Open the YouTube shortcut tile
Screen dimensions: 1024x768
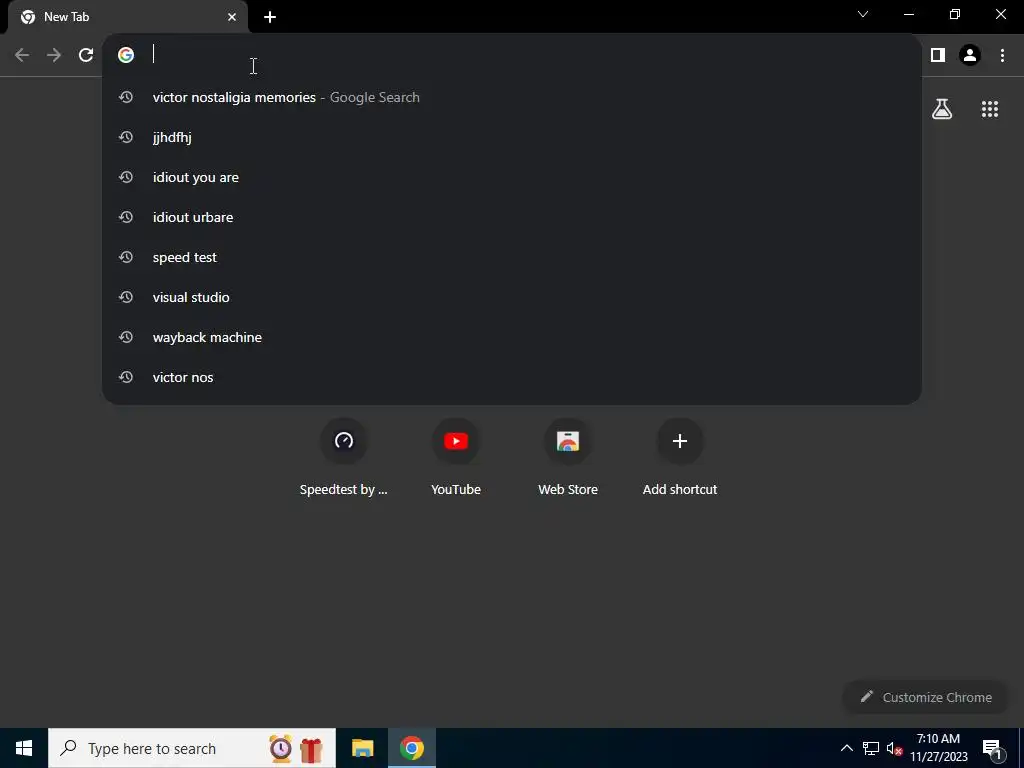[x=456, y=457]
